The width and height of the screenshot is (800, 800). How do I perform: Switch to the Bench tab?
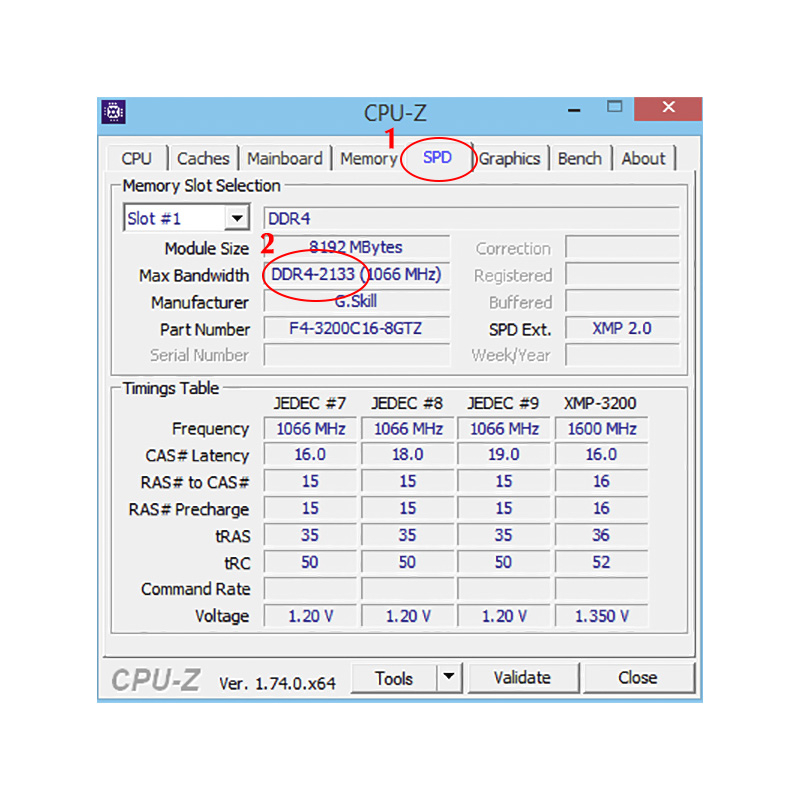pyautogui.click(x=579, y=158)
